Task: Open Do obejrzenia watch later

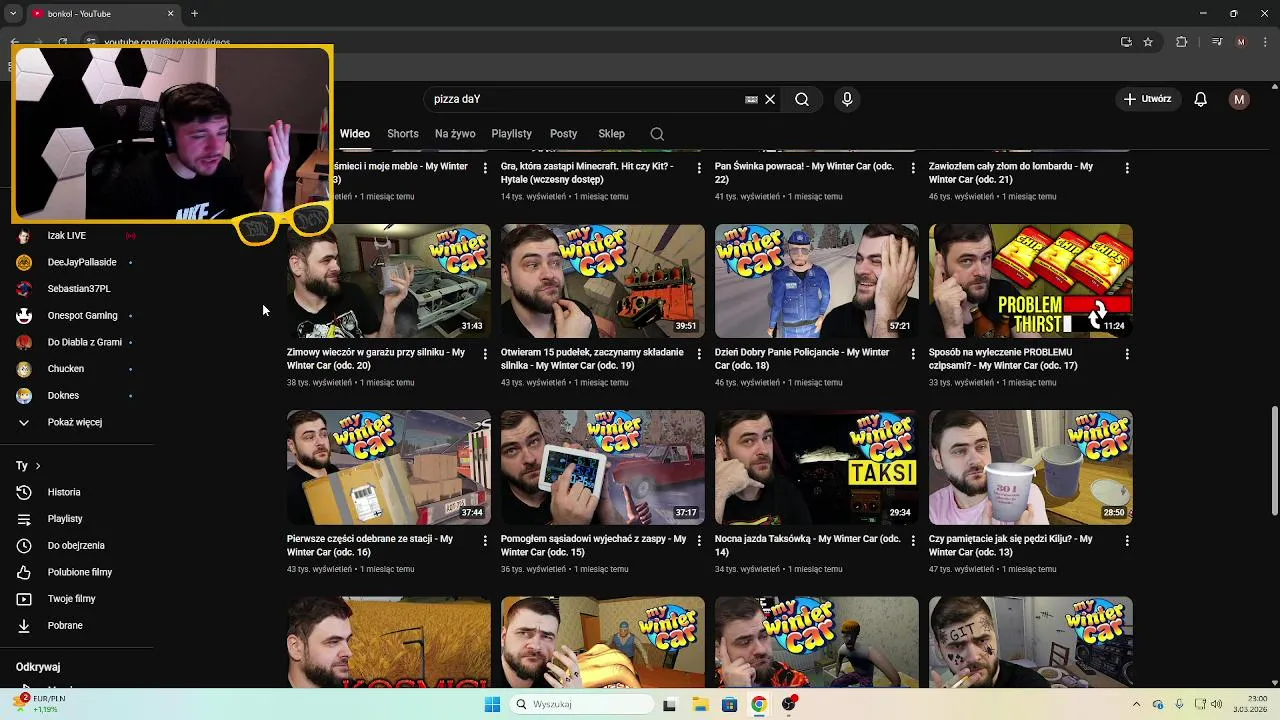Action: (77, 545)
